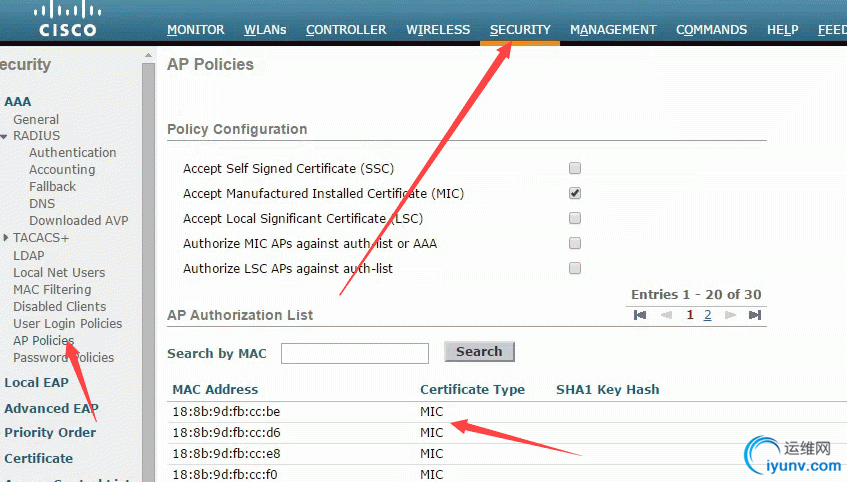
Task: Open User Login Policies
Action: 68,324
